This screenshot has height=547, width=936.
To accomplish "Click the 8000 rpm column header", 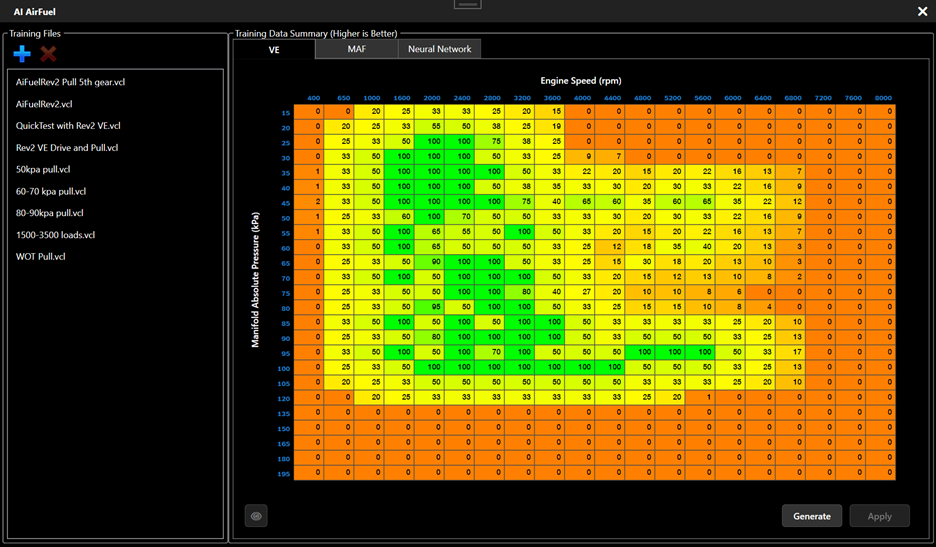I will 881,98.
